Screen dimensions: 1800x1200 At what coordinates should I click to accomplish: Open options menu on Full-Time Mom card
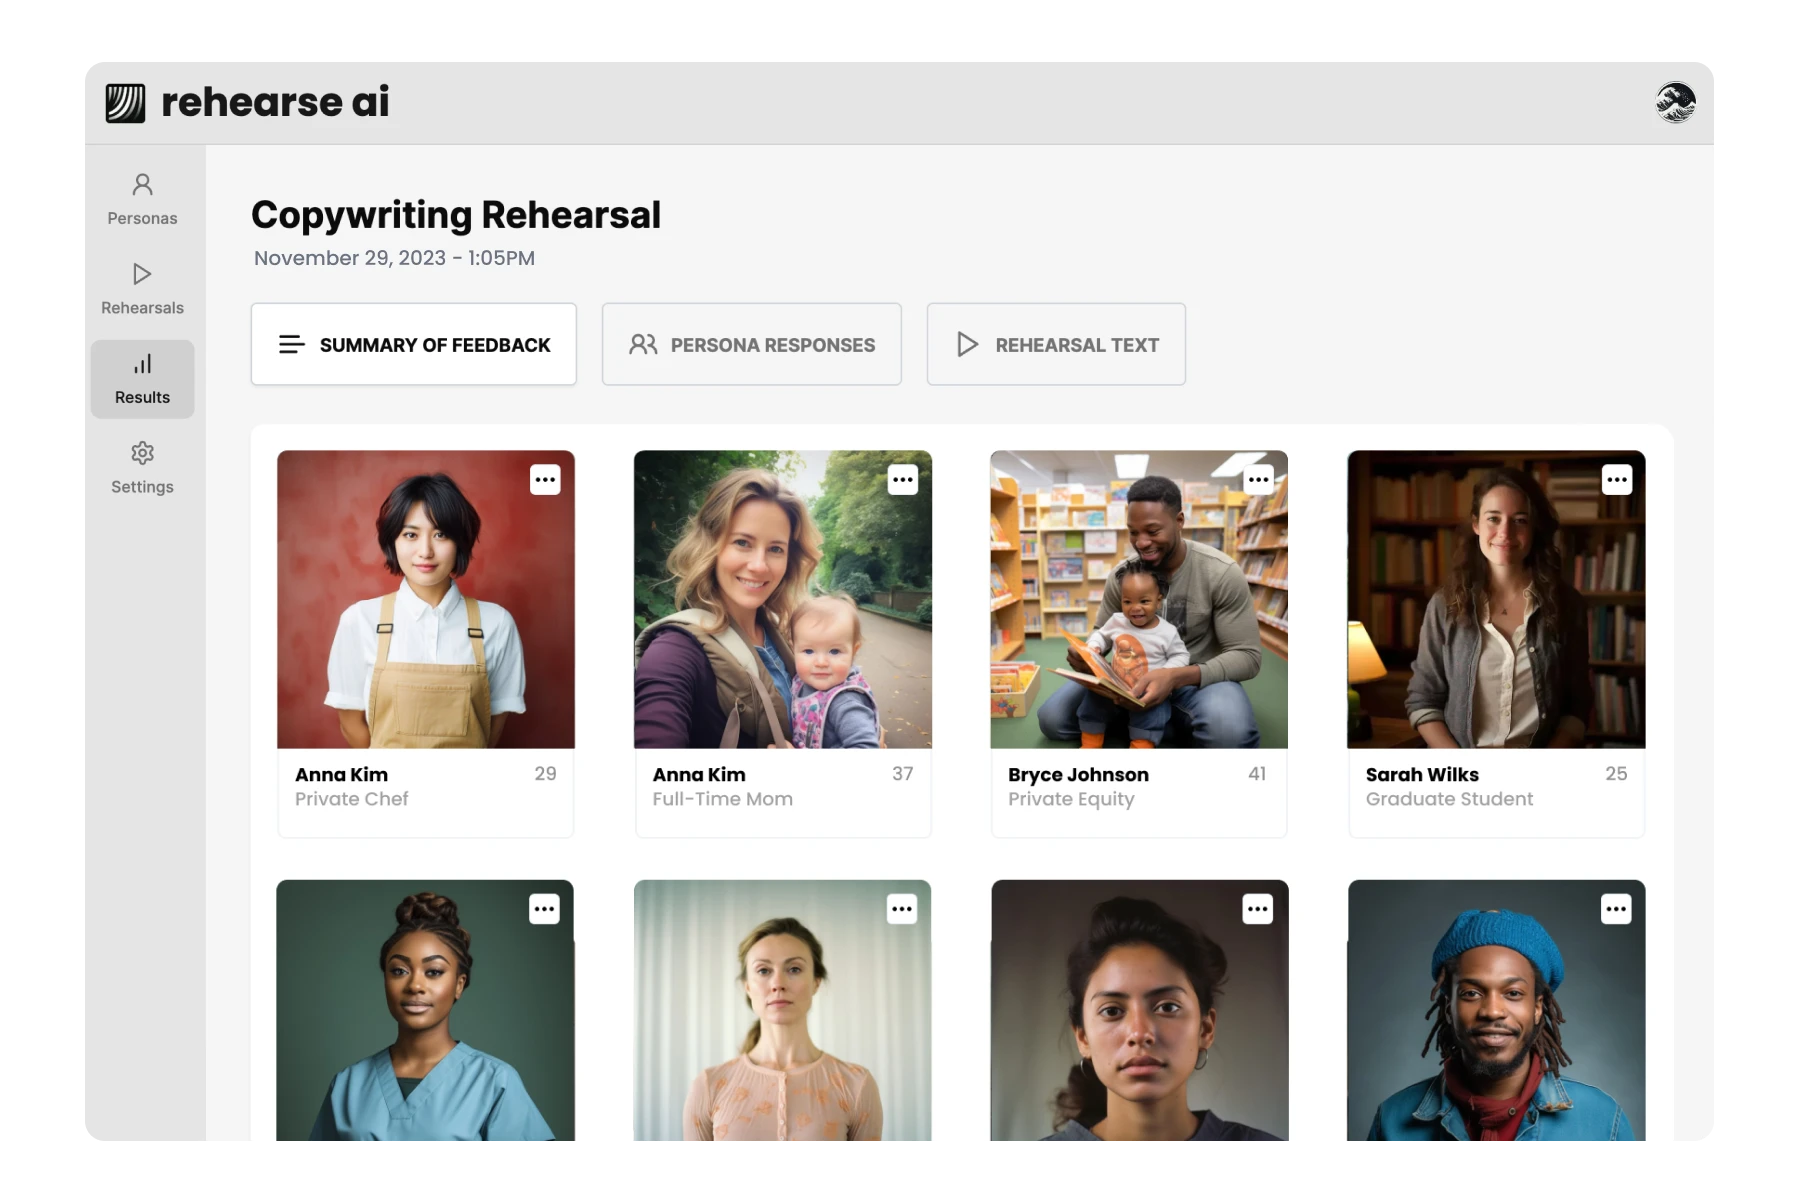coord(903,480)
